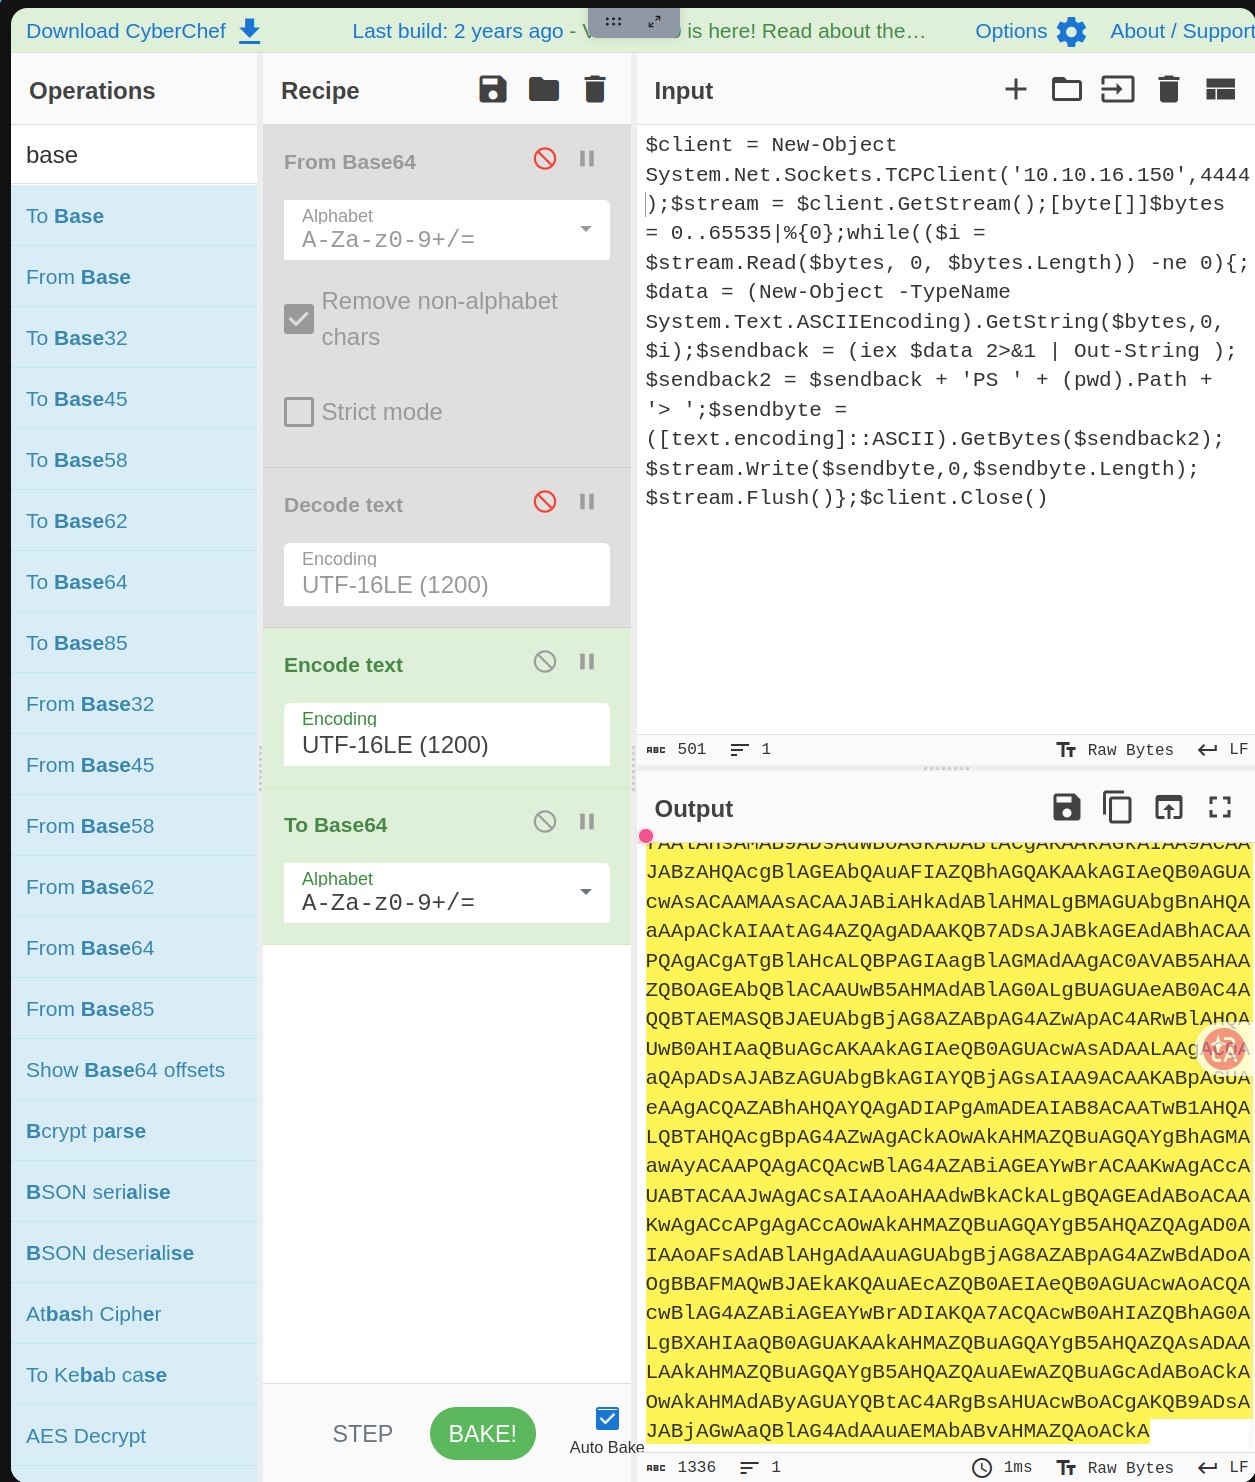Open input Raw Bytes encoding selector
This screenshot has width=1255, height=1482.
(1115, 749)
